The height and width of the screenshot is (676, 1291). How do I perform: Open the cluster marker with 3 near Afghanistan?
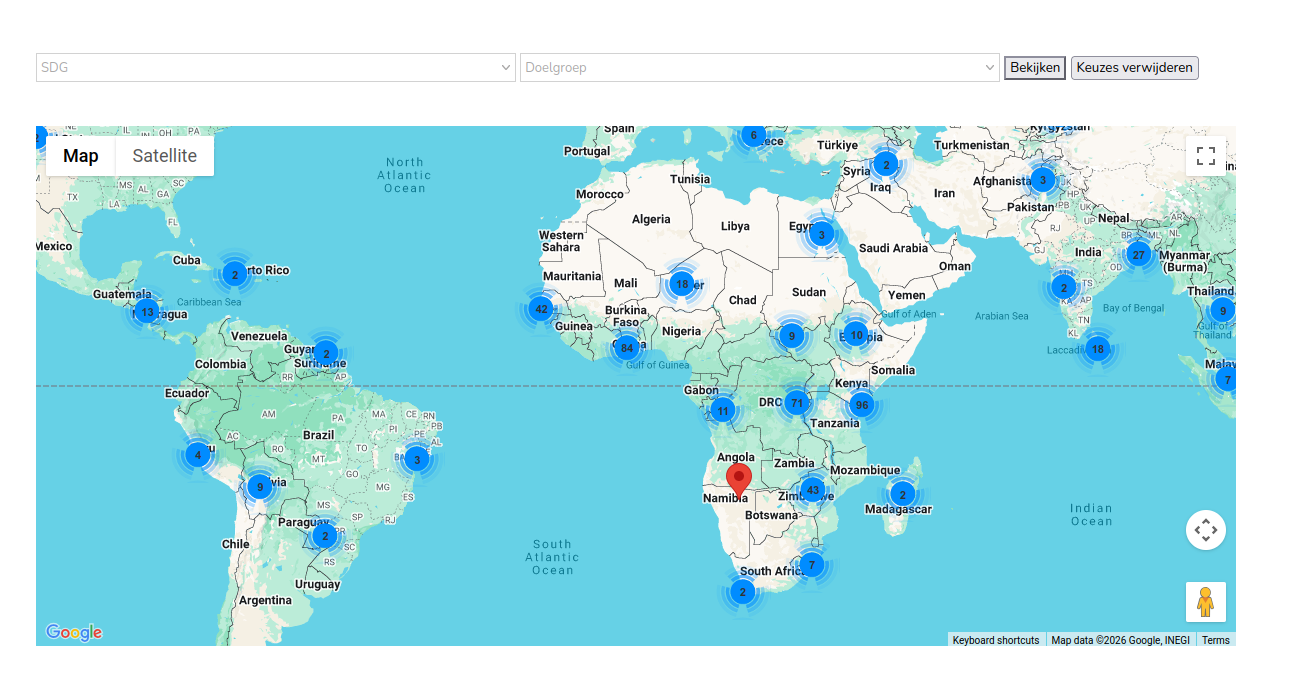pyautogui.click(x=1043, y=180)
